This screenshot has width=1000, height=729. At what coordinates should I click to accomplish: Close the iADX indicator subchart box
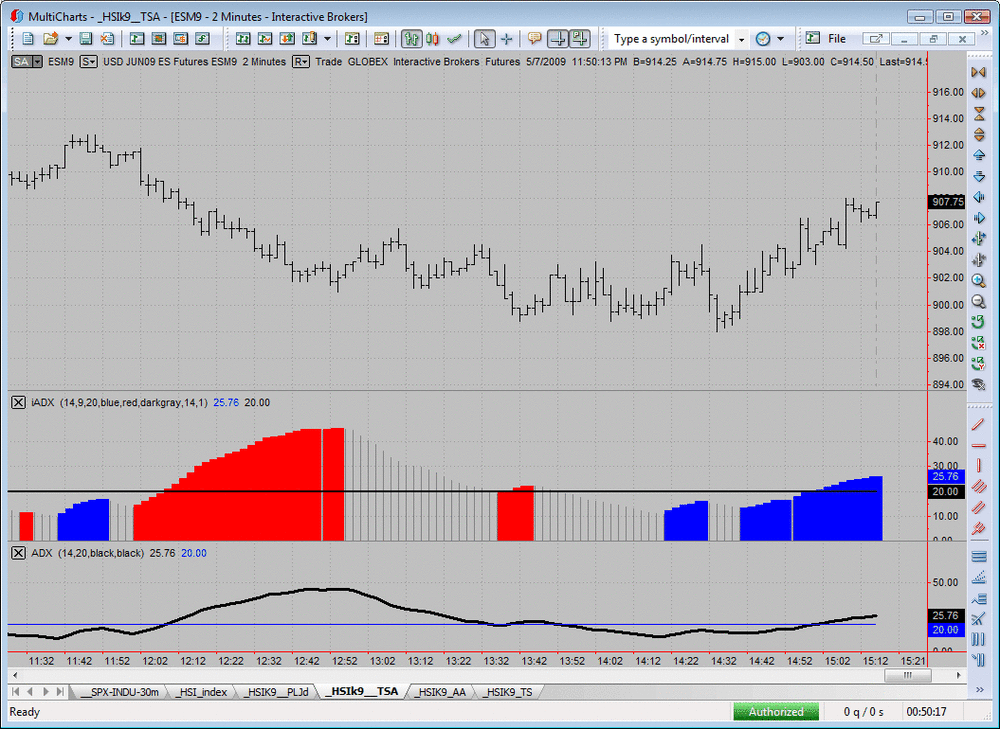click(18, 402)
